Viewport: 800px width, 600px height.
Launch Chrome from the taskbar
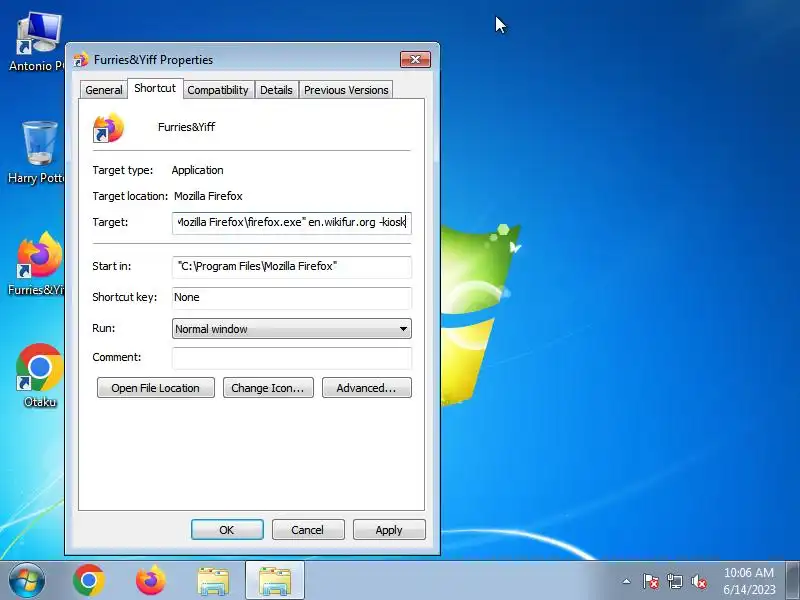click(89, 581)
